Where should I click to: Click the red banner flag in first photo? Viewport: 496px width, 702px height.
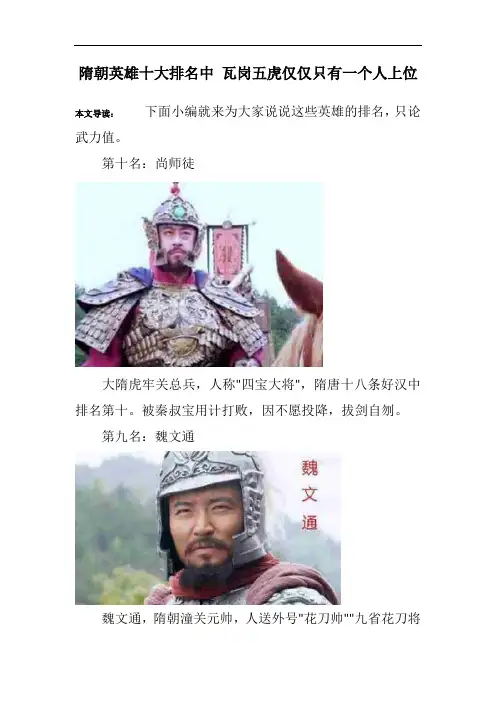(228, 250)
